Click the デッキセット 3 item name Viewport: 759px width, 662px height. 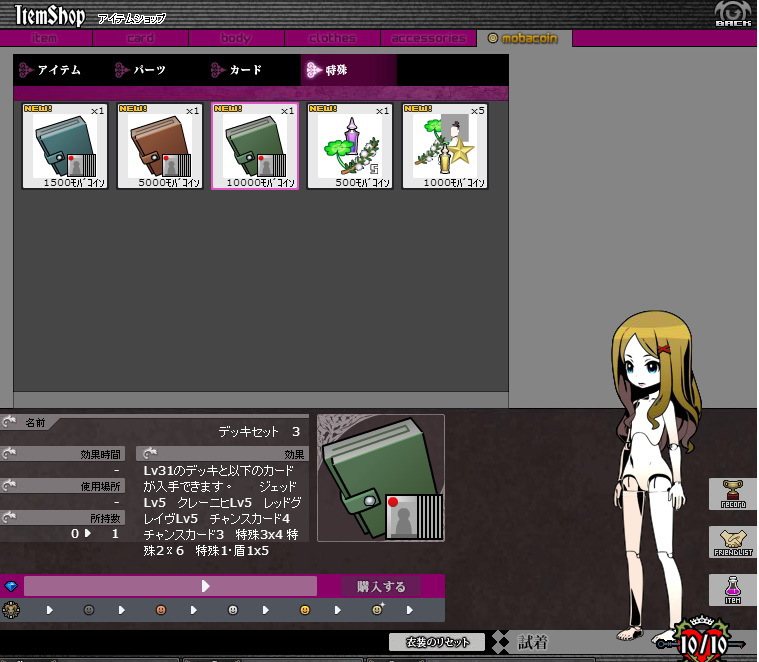tap(259, 432)
